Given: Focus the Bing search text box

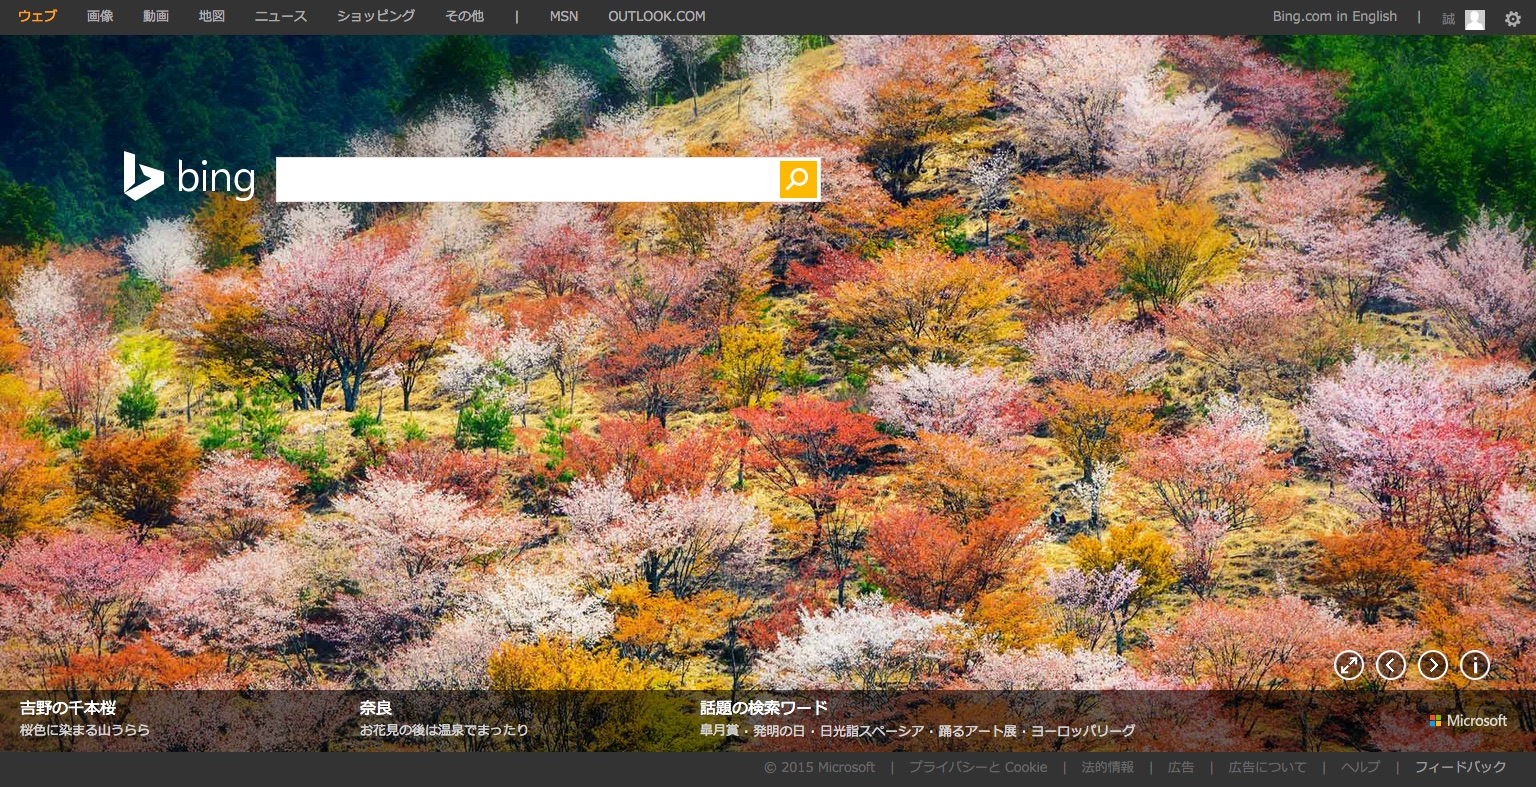Looking at the screenshot, I should [527, 179].
